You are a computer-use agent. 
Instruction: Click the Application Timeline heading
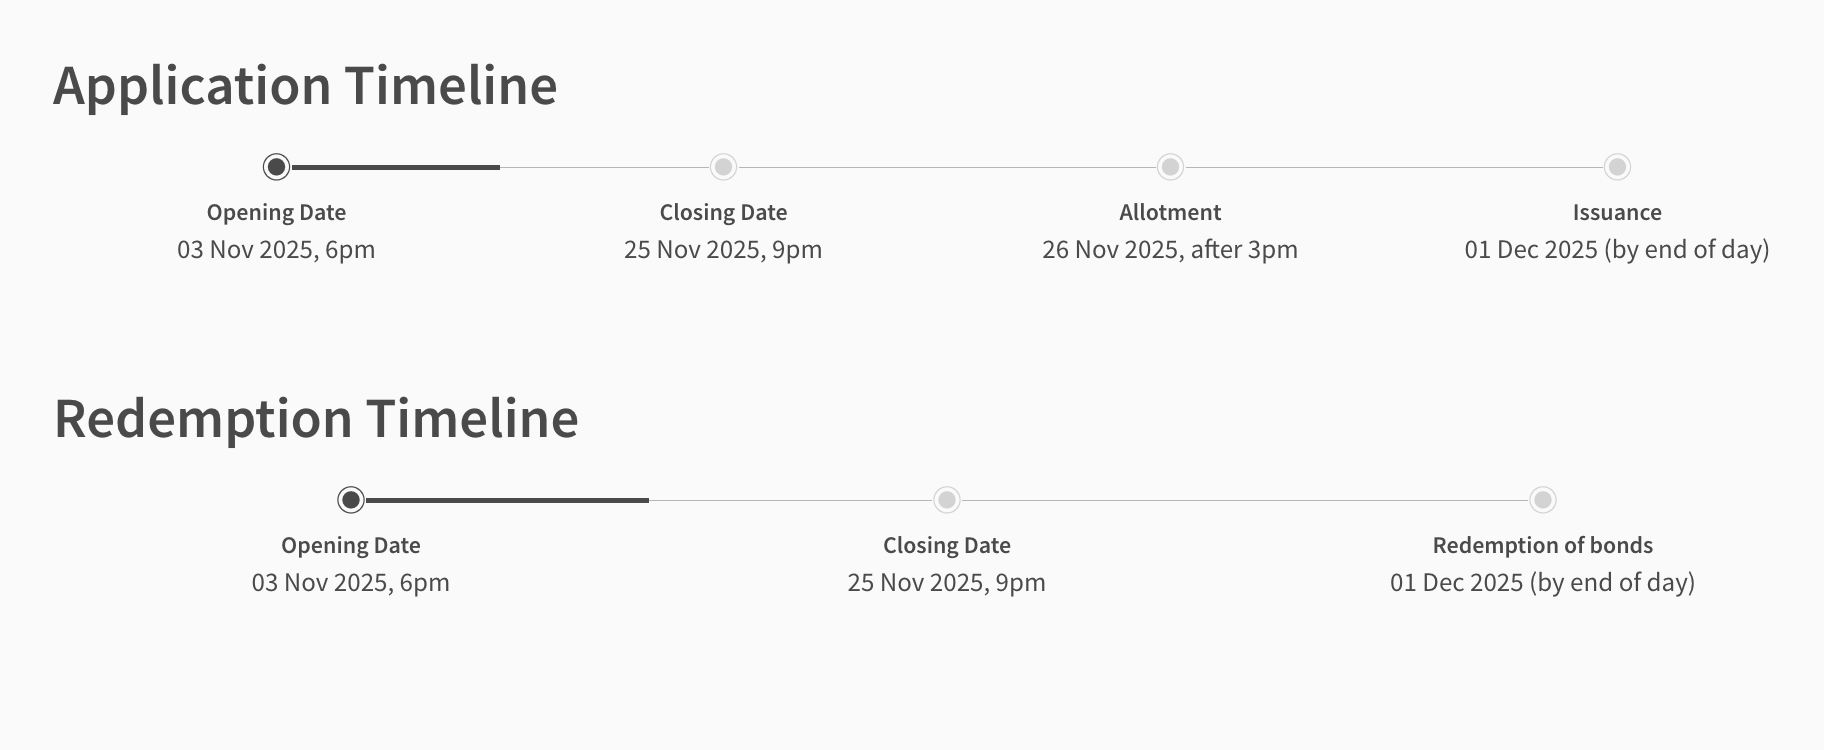pos(305,86)
